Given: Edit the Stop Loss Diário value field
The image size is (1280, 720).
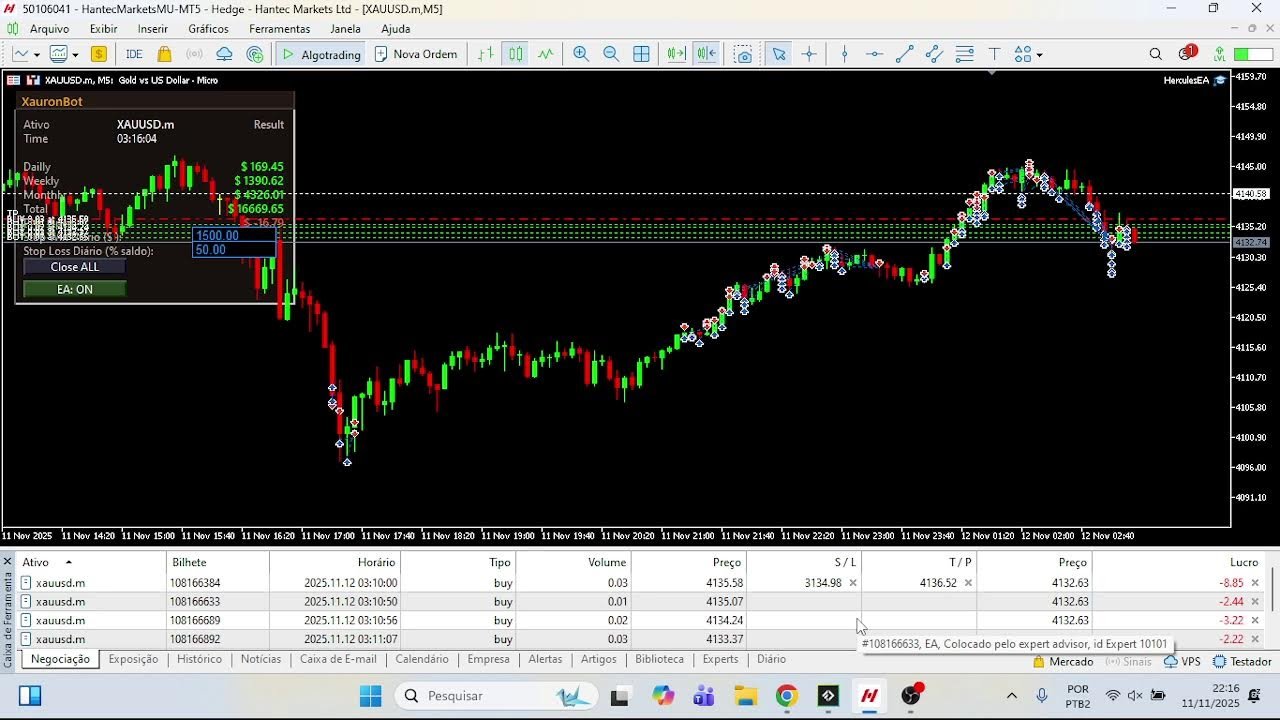Looking at the screenshot, I should 235,250.
